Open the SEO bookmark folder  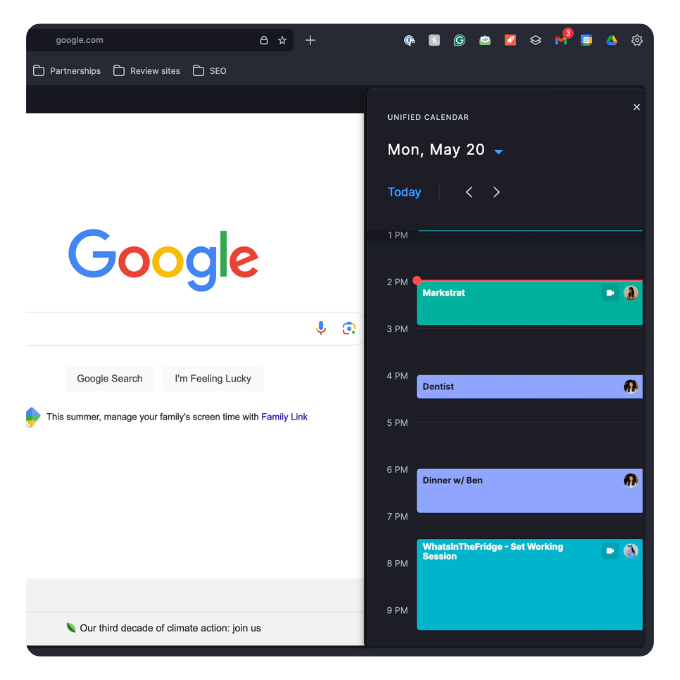click(x=210, y=71)
